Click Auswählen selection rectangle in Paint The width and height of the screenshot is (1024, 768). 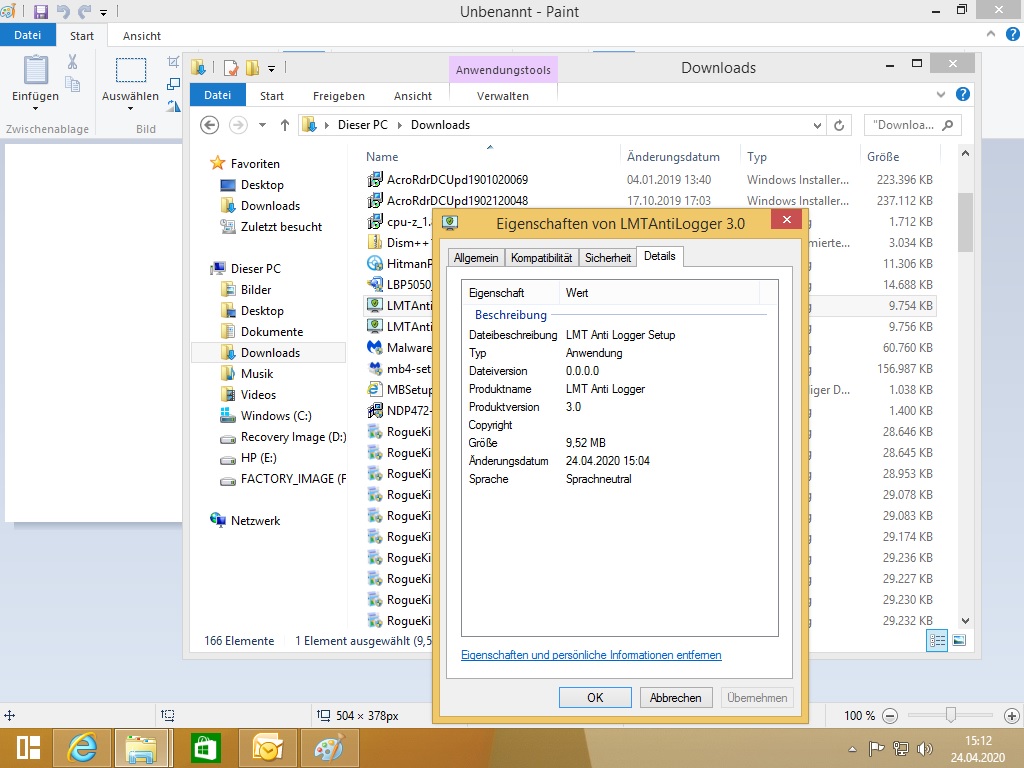click(131, 70)
